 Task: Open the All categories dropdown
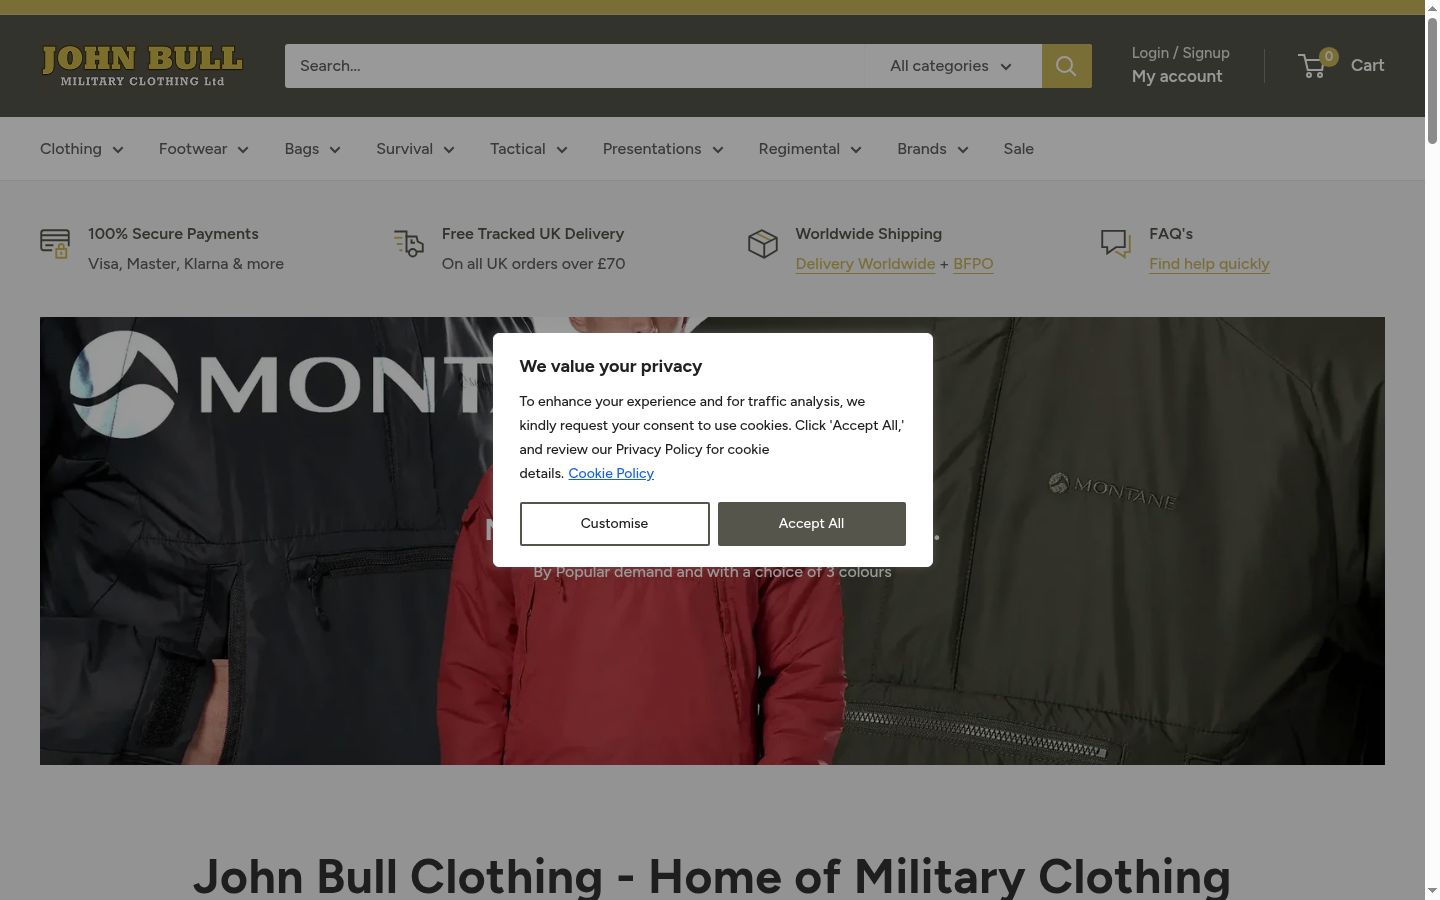tap(953, 66)
